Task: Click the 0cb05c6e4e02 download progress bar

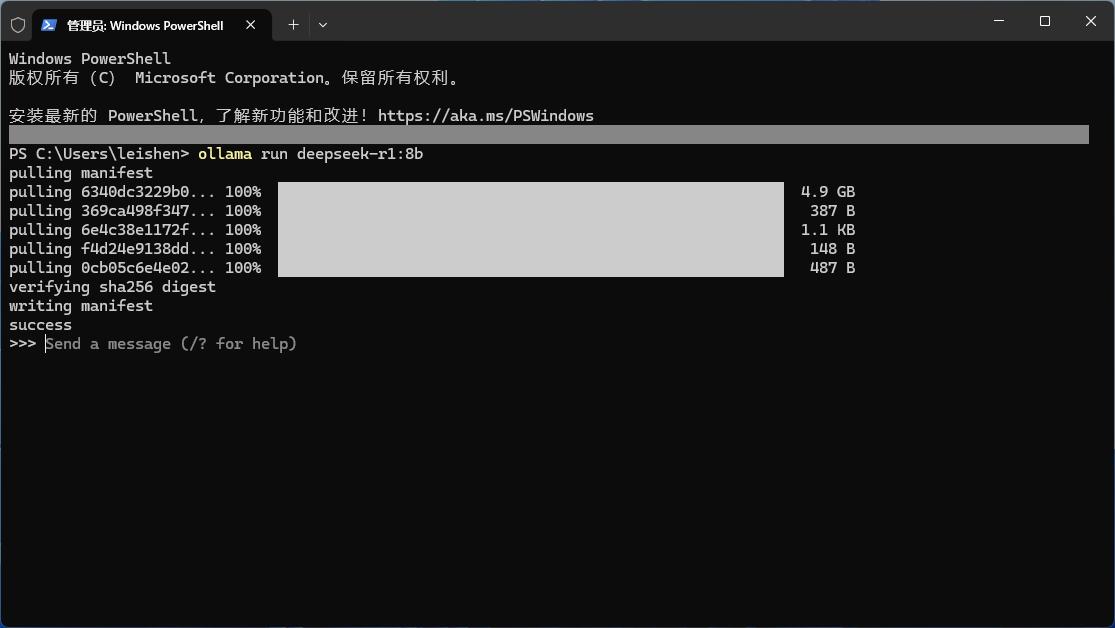Action: point(530,268)
